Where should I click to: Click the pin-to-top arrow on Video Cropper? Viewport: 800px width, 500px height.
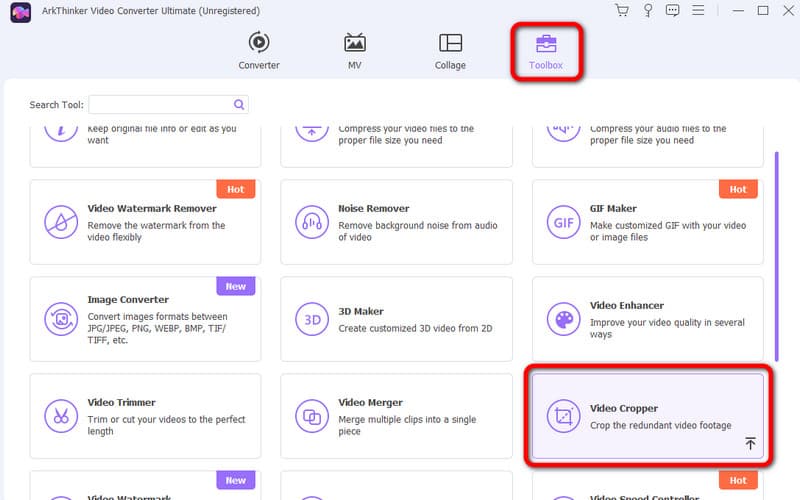pyautogui.click(x=750, y=443)
